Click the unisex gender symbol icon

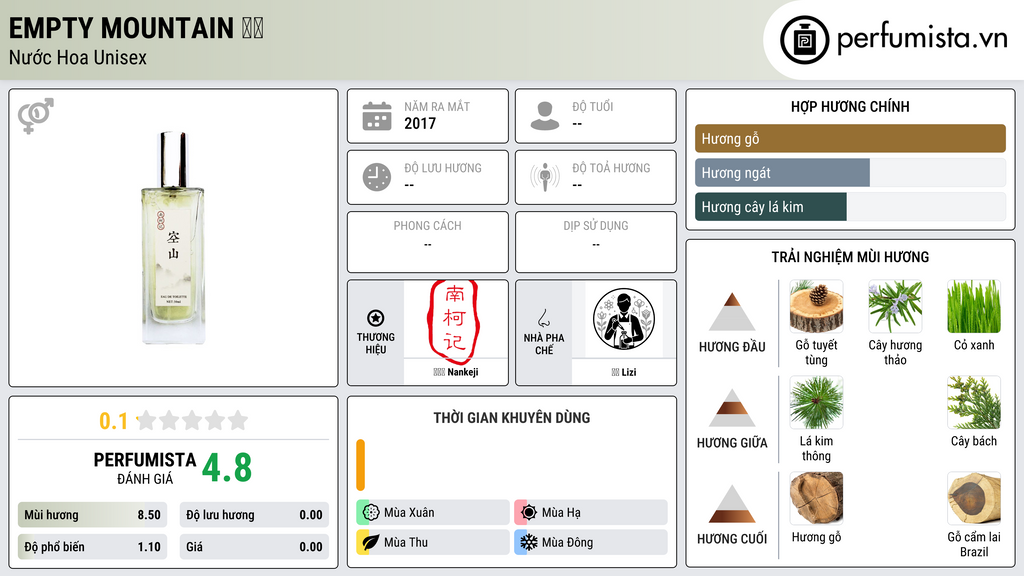click(36, 116)
